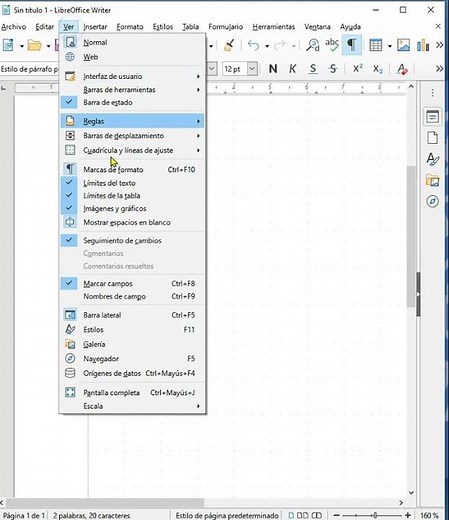This screenshot has width=449, height=520.
Task: Open the font size dropdown arrow
Action: click(252, 69)
